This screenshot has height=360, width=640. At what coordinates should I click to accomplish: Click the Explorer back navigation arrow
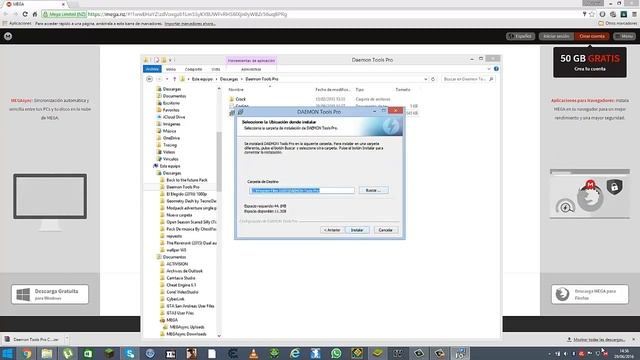[149, 79]
